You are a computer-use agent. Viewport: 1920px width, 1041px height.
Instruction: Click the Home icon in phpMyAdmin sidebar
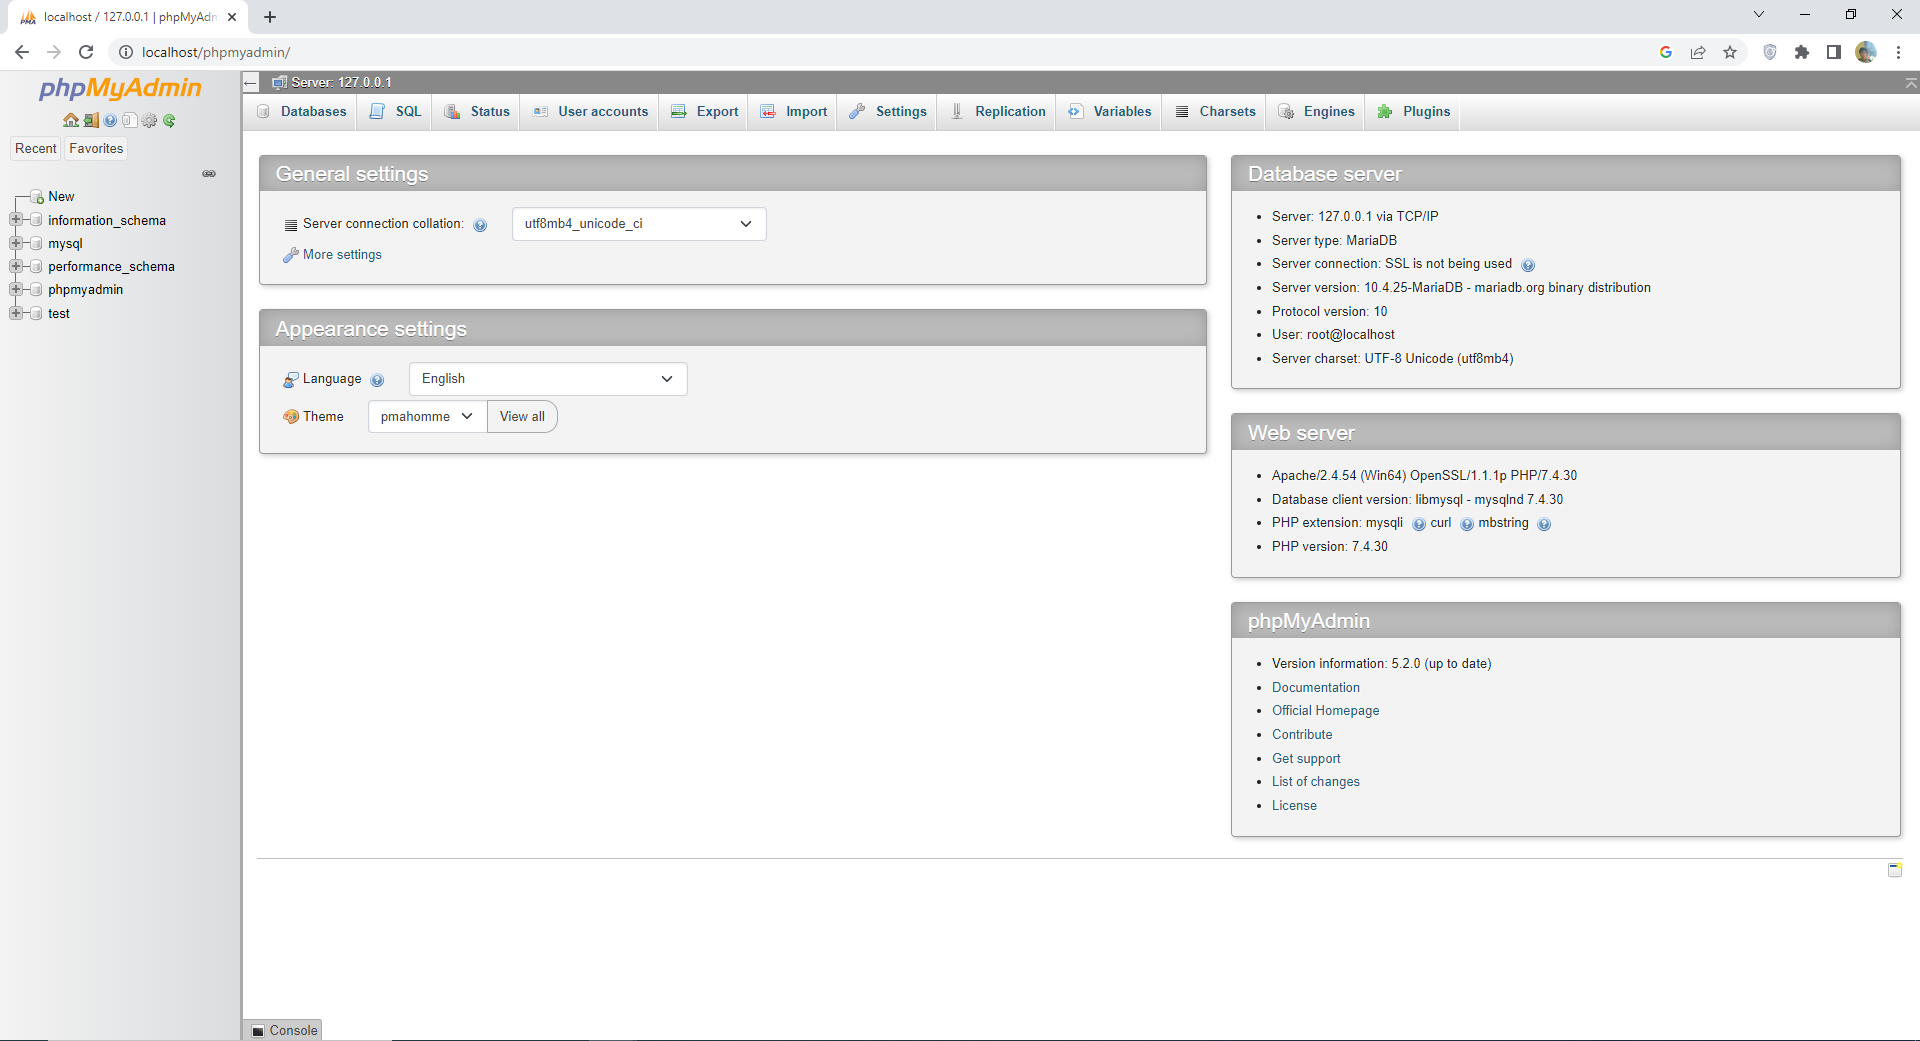(70, 120)
